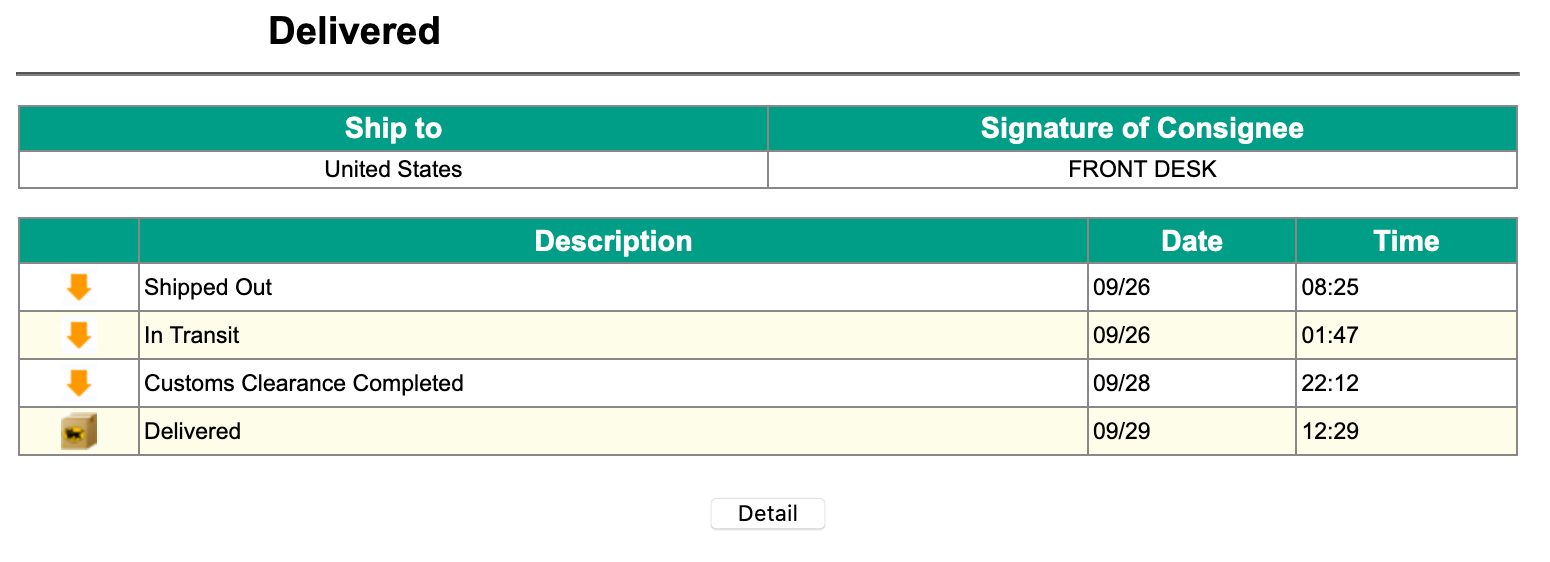1550x562 pixels.
Task: Open the Detail button
Action: [x=768, y=514]
